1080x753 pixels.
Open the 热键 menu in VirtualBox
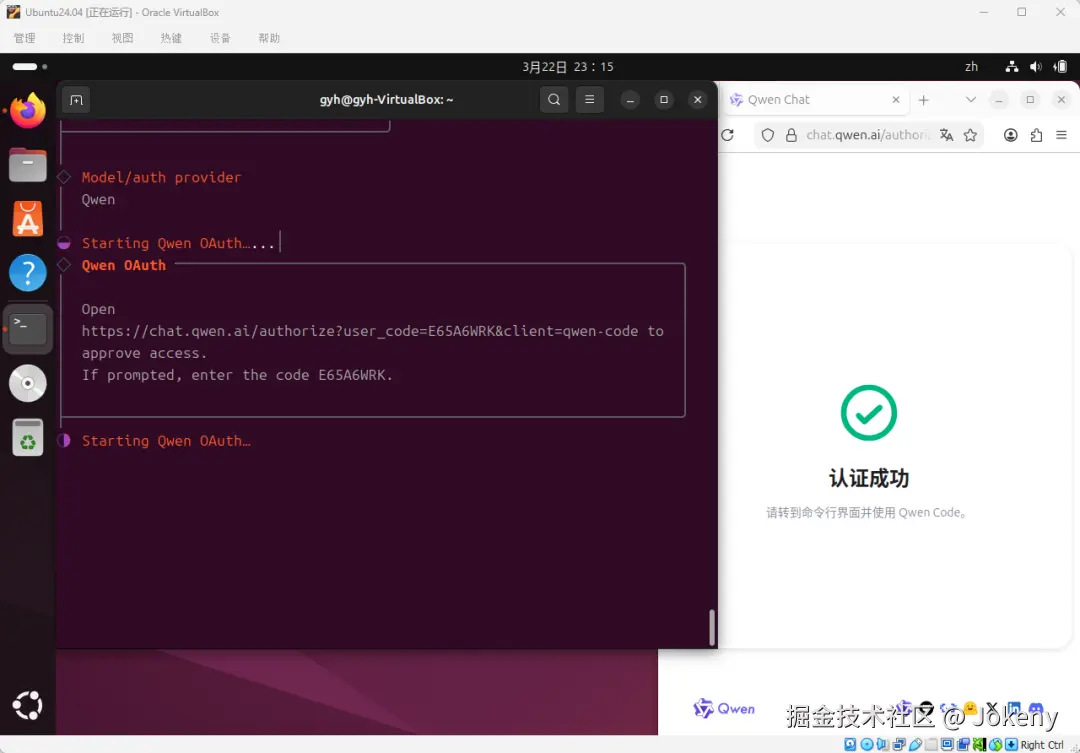171,38
